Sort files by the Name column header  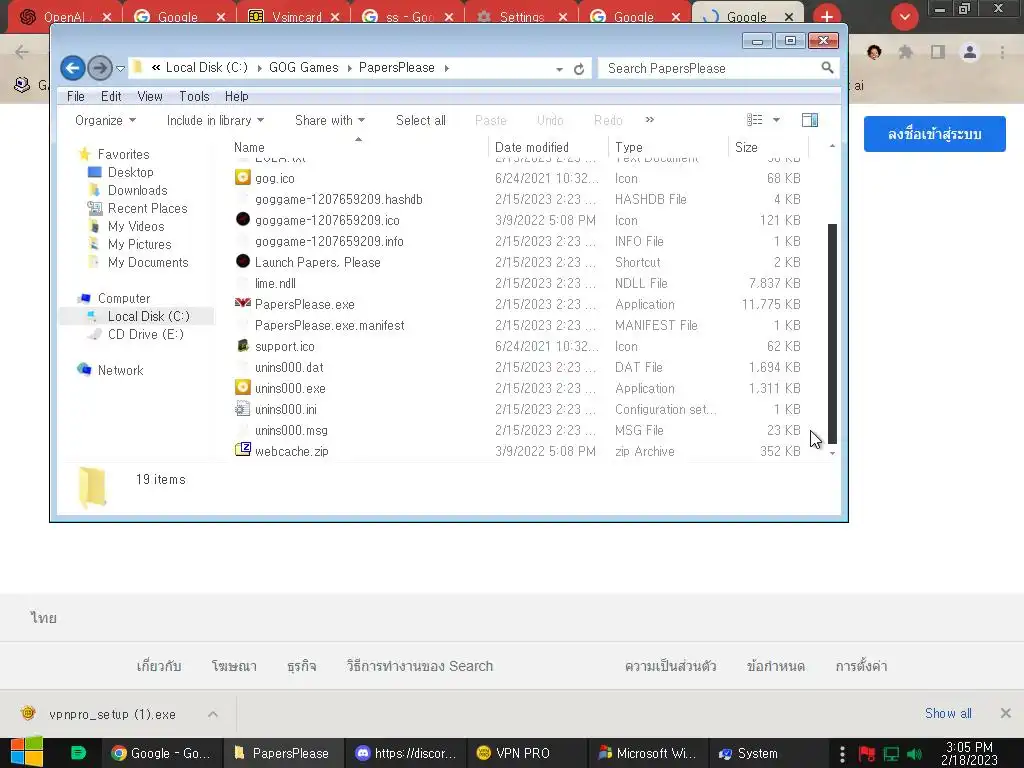(x=358, y=147)
